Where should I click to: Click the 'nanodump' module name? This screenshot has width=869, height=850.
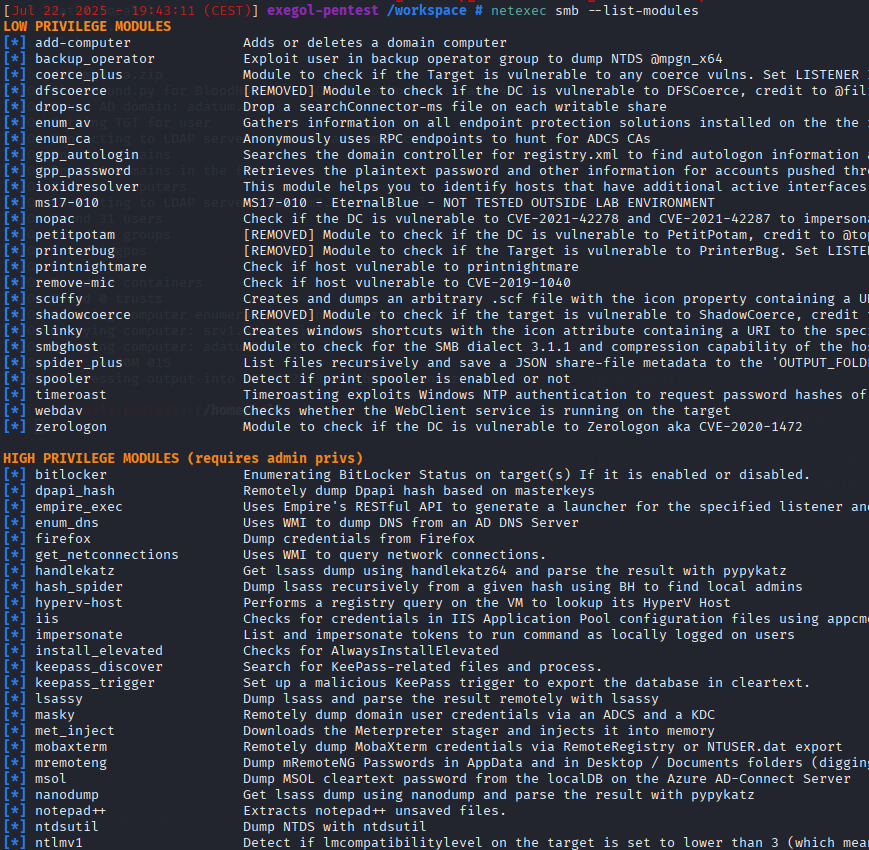[67, 795]
